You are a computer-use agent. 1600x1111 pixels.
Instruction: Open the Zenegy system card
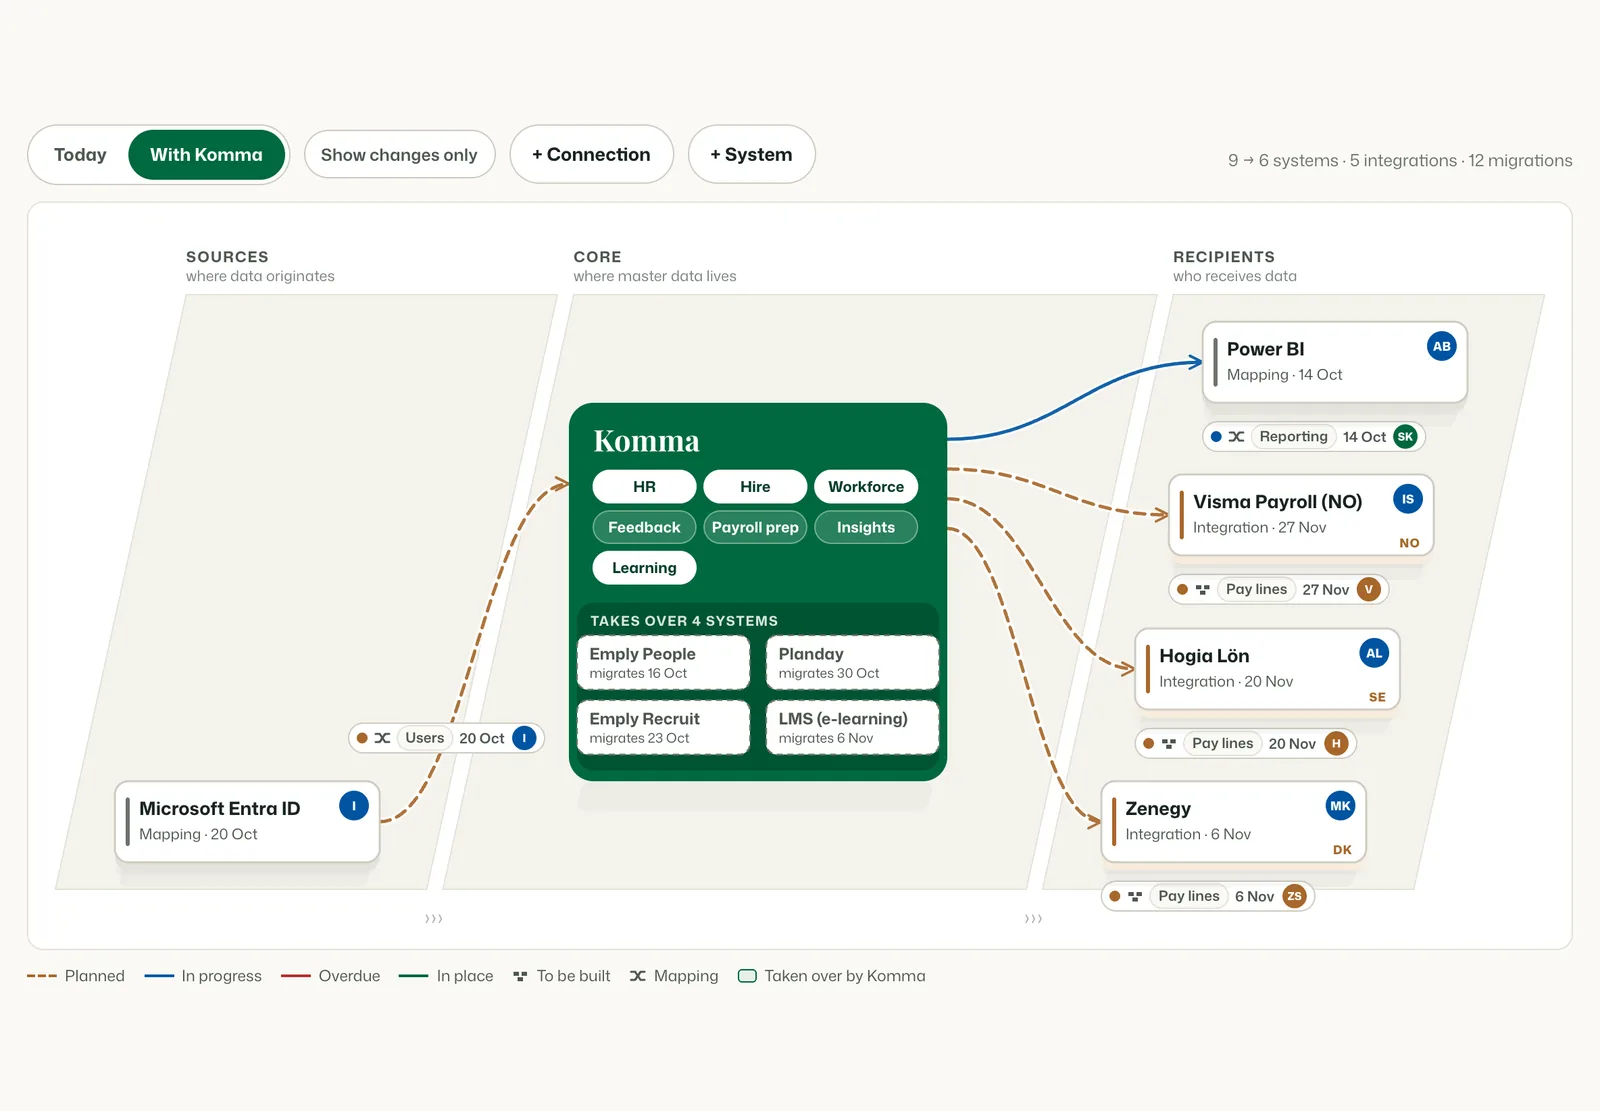click(1233, 822)
